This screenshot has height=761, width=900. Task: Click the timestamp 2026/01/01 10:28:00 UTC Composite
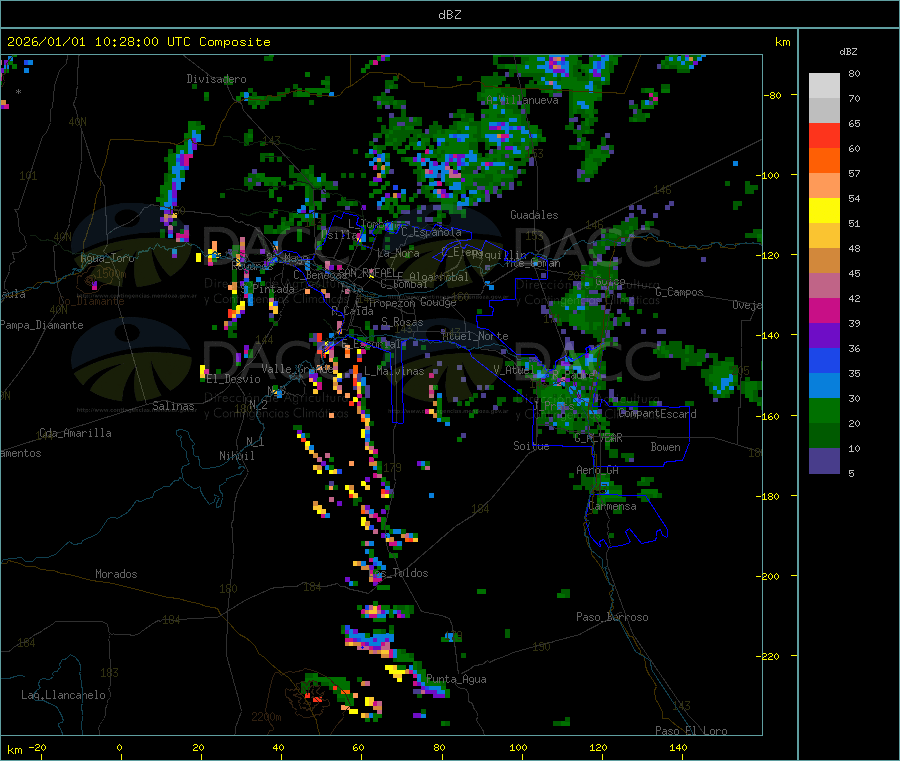point(138,42)
